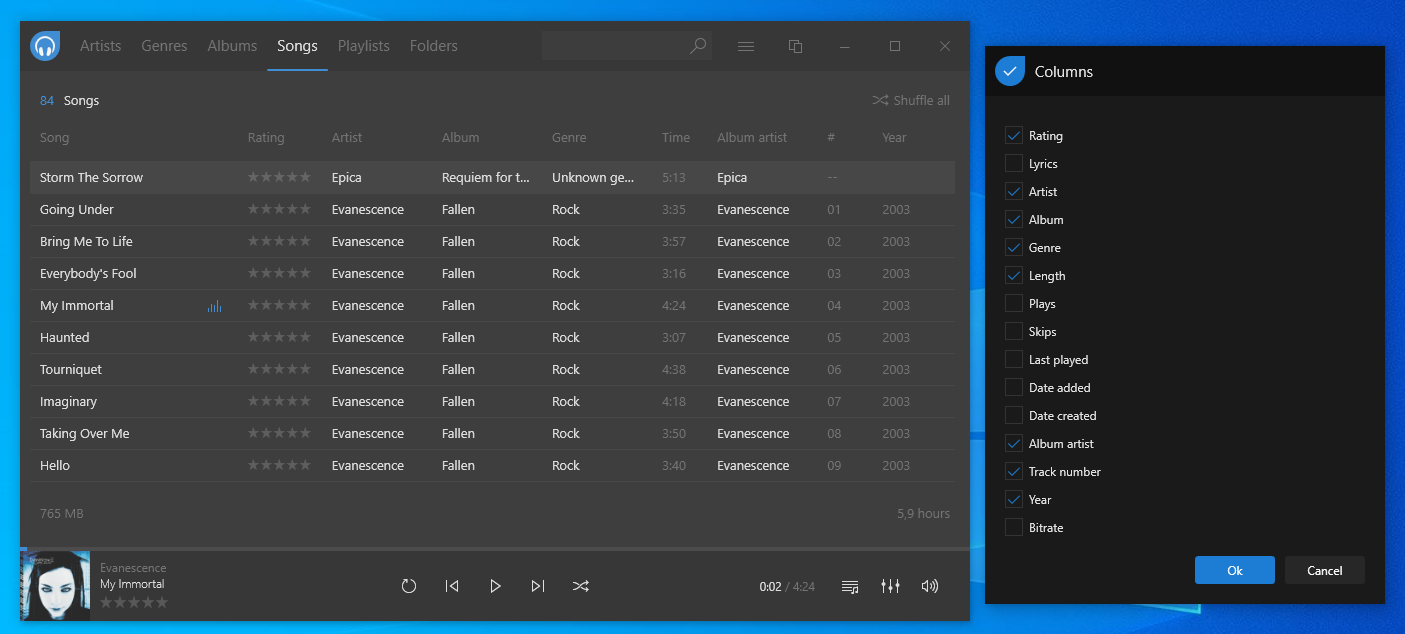The height and width of the screenshot is (634, 1405).
Task: Click Shuffle all above the song list
Action: (910, 100)
